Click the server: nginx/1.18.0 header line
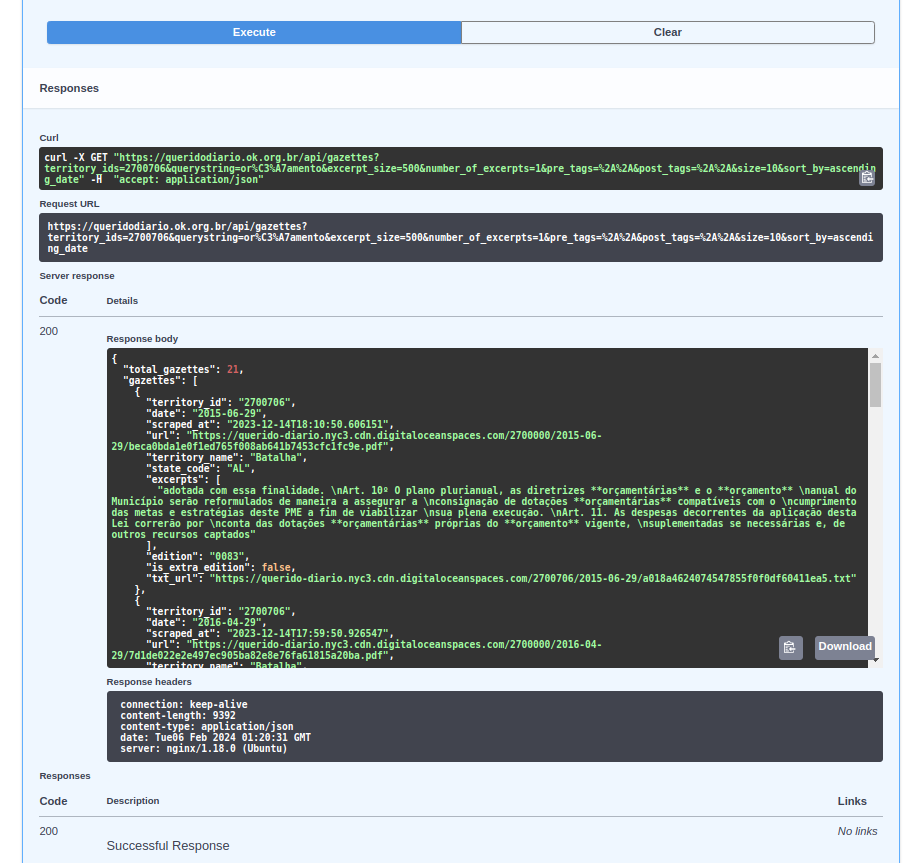This screenshot has width=922, height=863. 203,748
